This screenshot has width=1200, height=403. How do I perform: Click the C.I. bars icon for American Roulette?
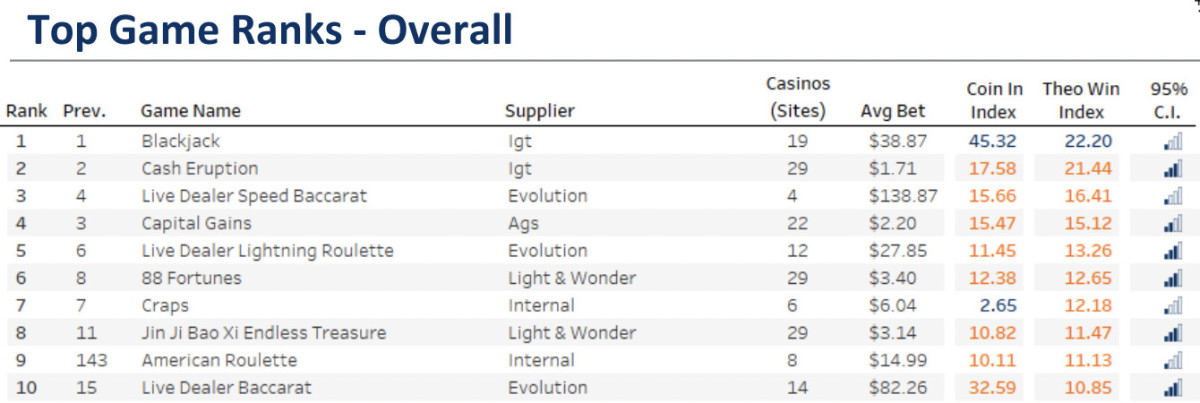click(x=1172, y=360)
